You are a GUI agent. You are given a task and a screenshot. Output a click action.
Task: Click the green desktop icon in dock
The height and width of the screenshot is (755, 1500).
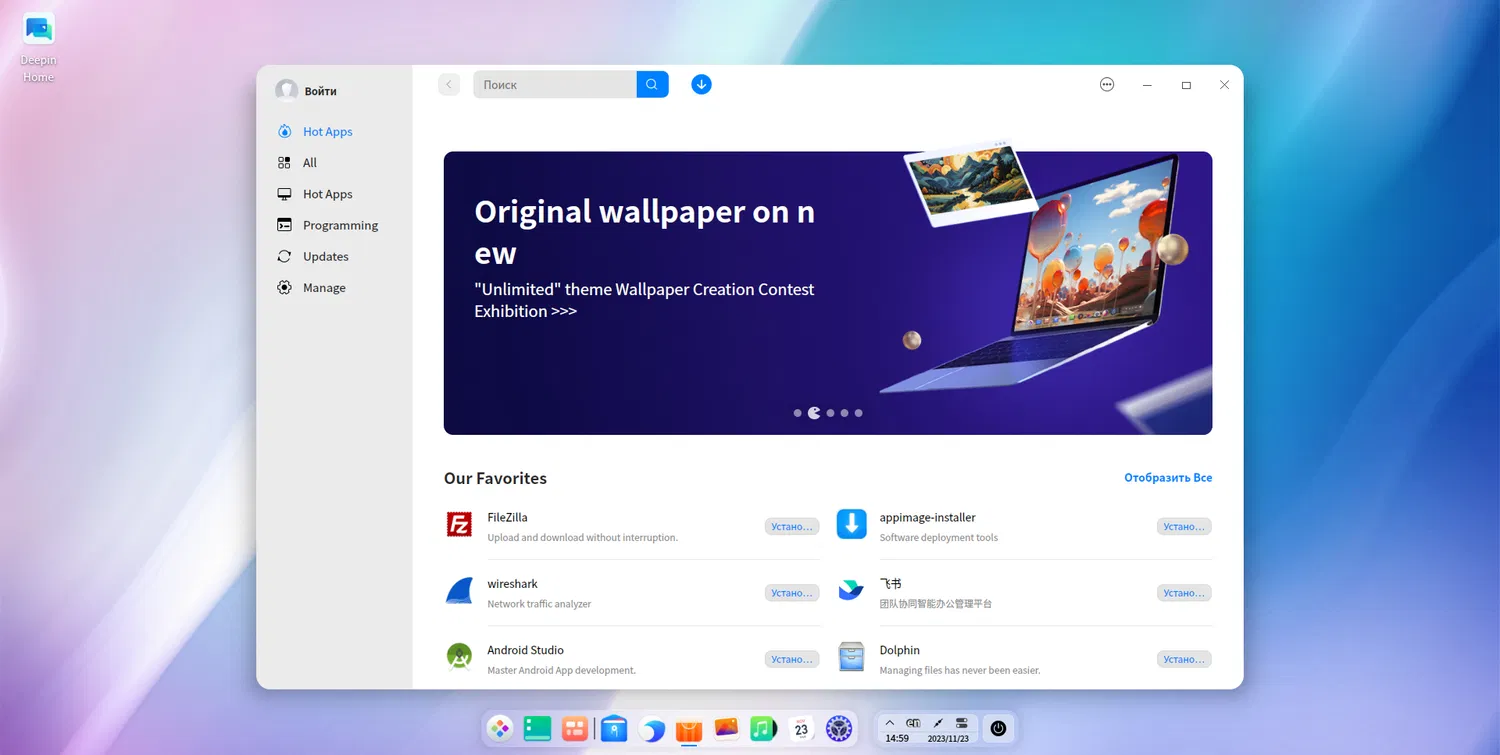(x=538, y=729)
